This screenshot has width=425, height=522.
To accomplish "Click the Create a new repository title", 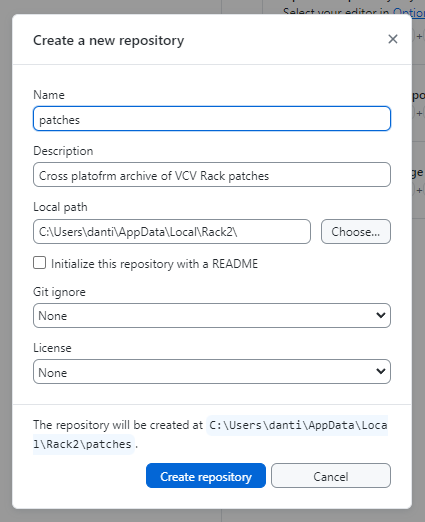I will point(108,40).
